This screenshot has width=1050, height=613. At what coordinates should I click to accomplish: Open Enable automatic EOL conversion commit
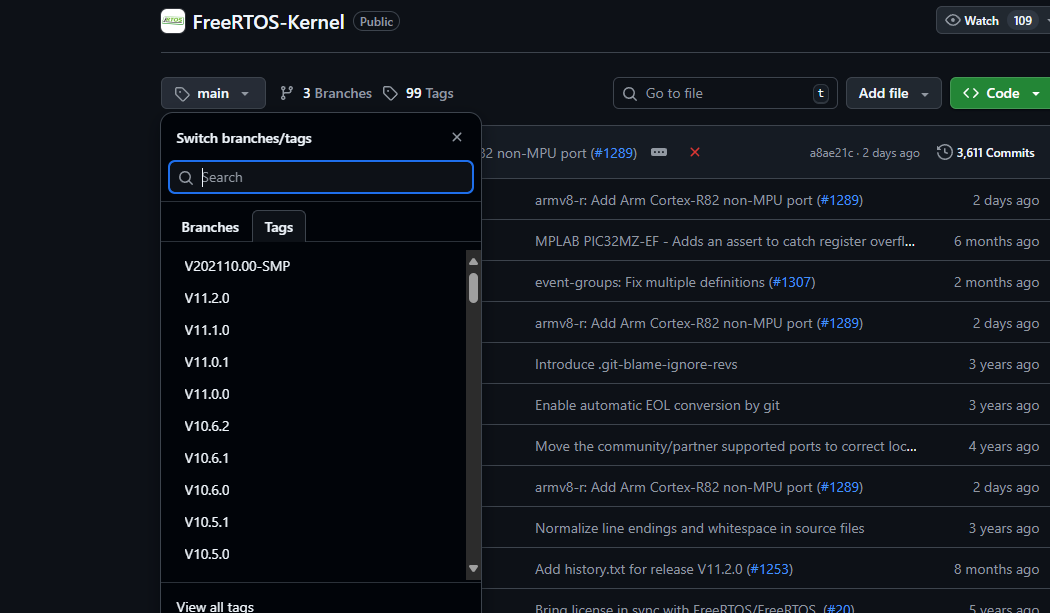pyautogui.click(x=657, y=405)
